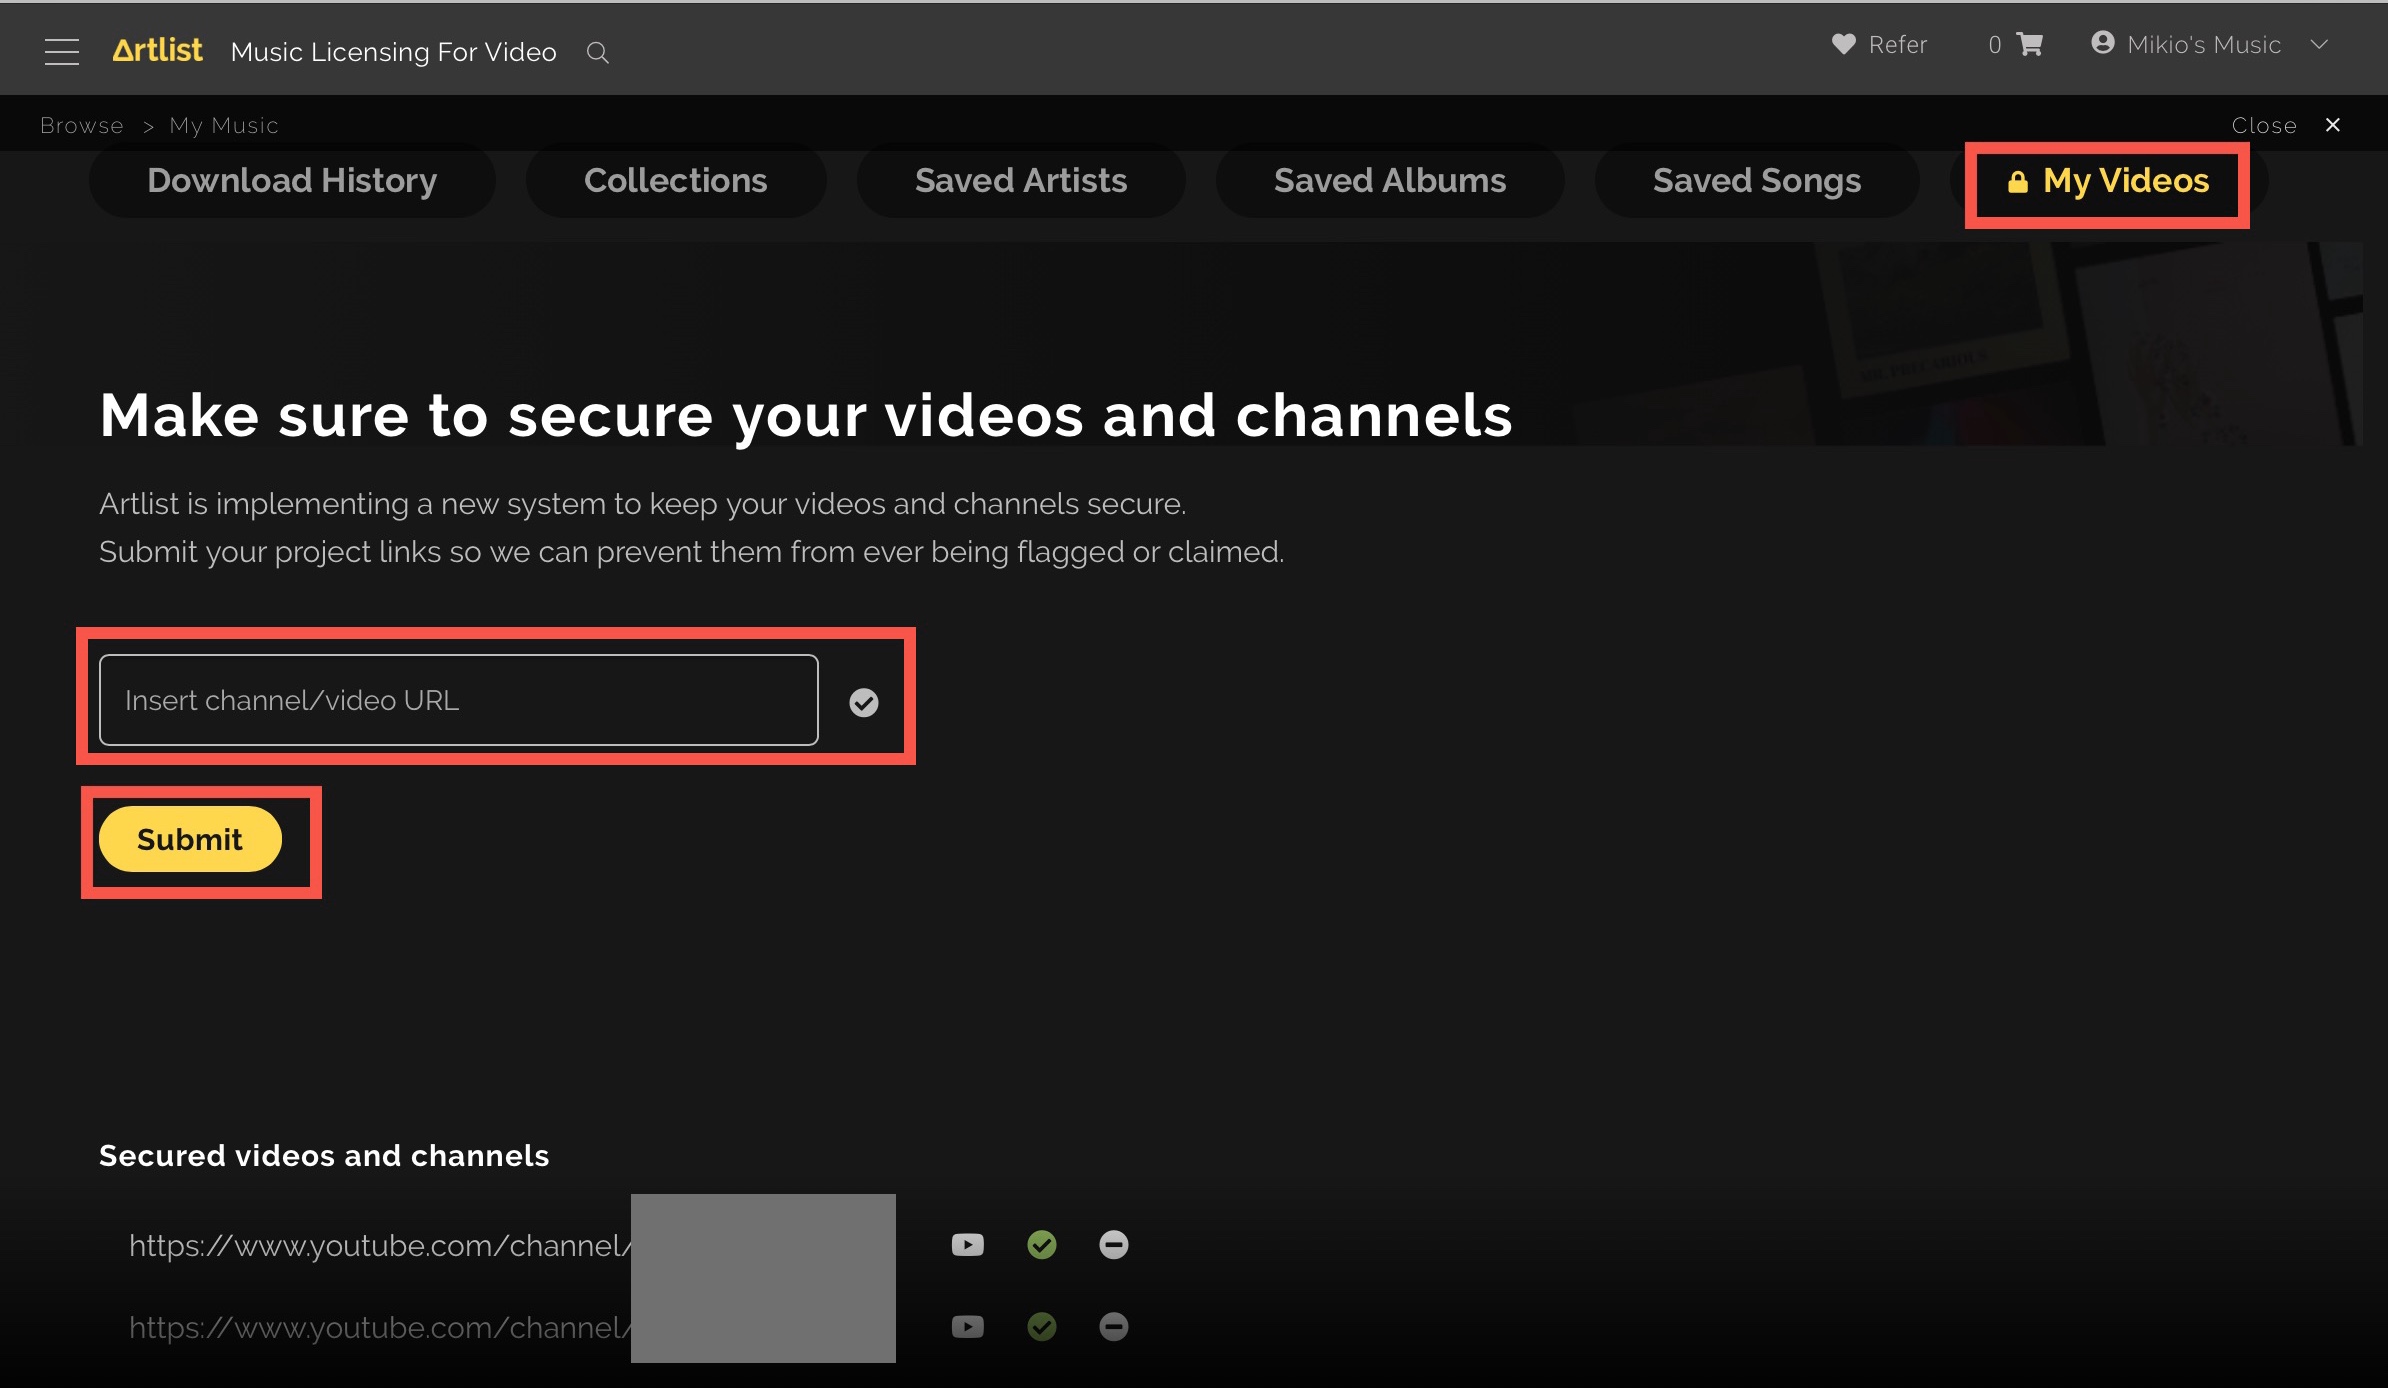
Task: Remove first secured channel with minus icon
Action: coord(1113,1245)
